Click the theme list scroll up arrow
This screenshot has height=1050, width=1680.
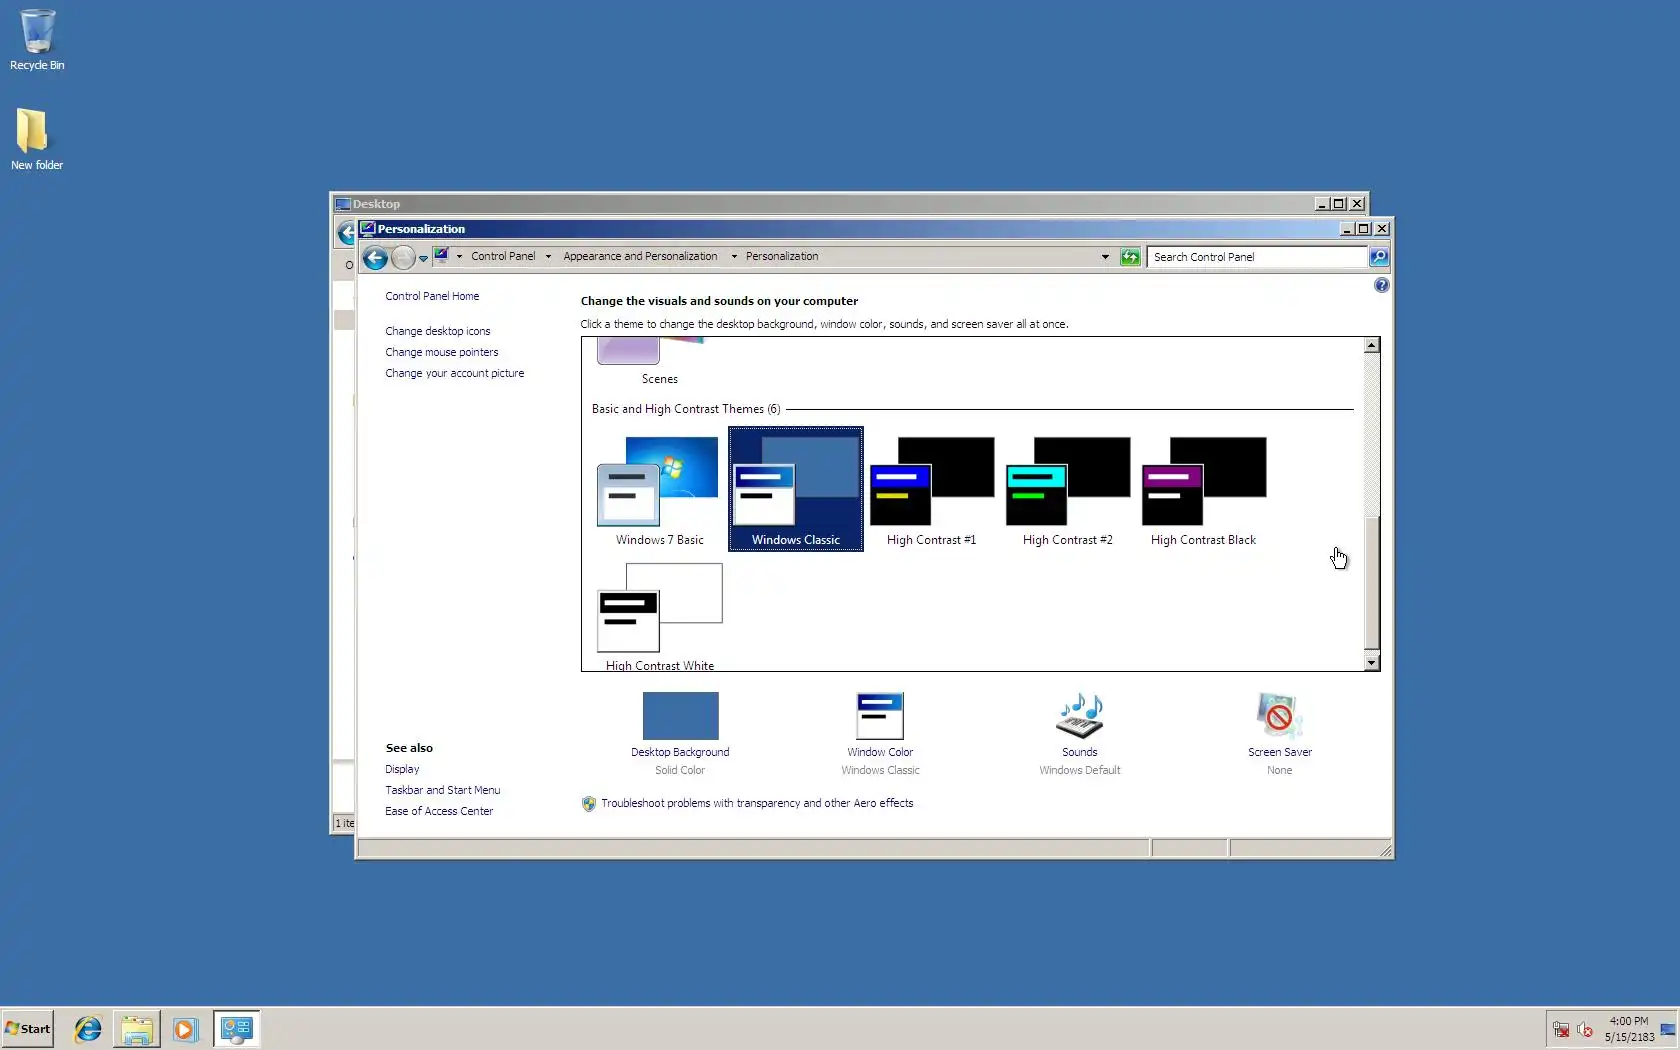click(x=1372, y=346)
